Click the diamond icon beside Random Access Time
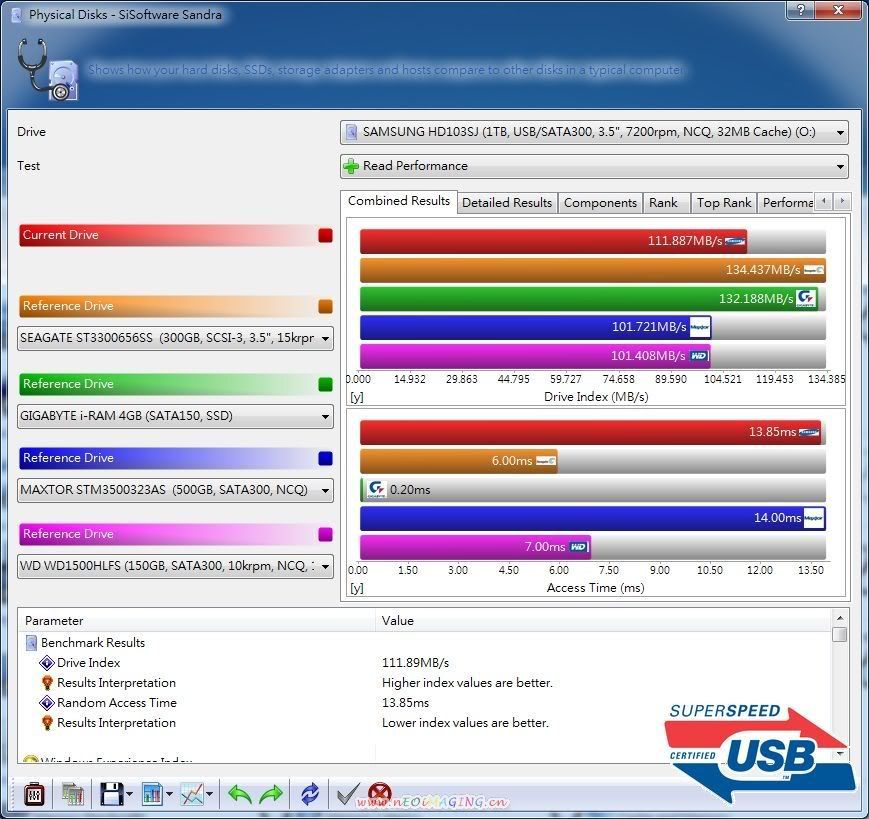 47,703
